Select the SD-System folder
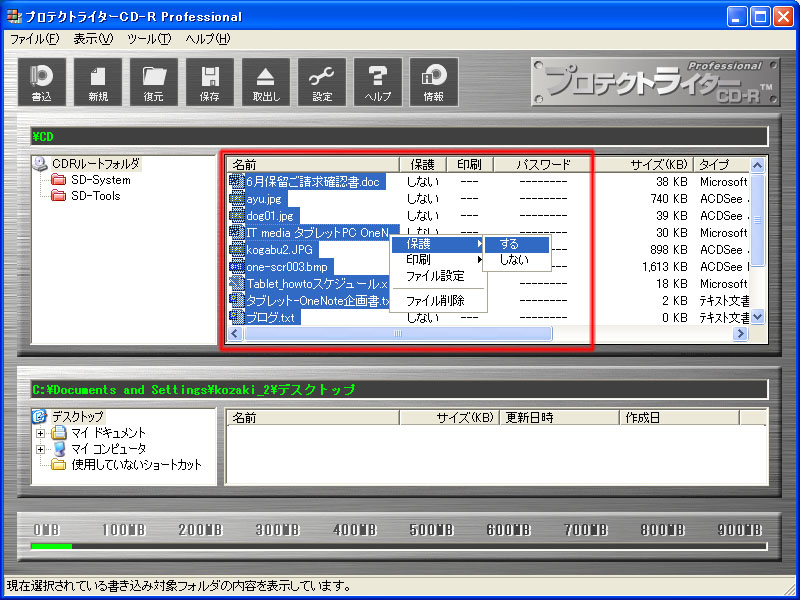 pyautogui.click(x=101, y=180)
